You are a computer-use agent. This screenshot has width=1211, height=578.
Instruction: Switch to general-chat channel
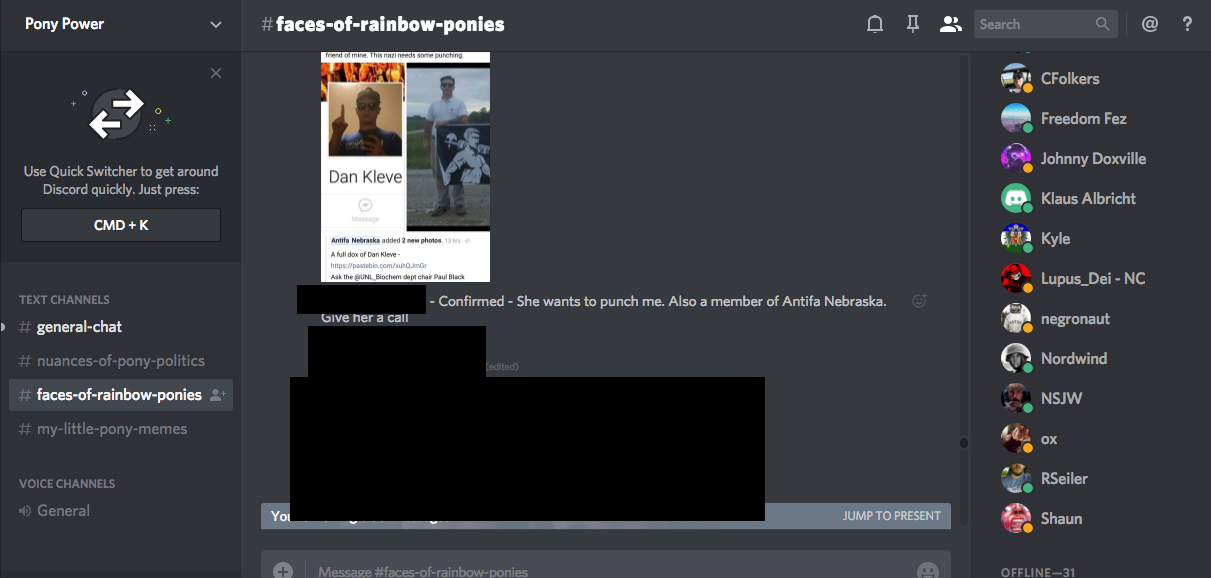79,327
